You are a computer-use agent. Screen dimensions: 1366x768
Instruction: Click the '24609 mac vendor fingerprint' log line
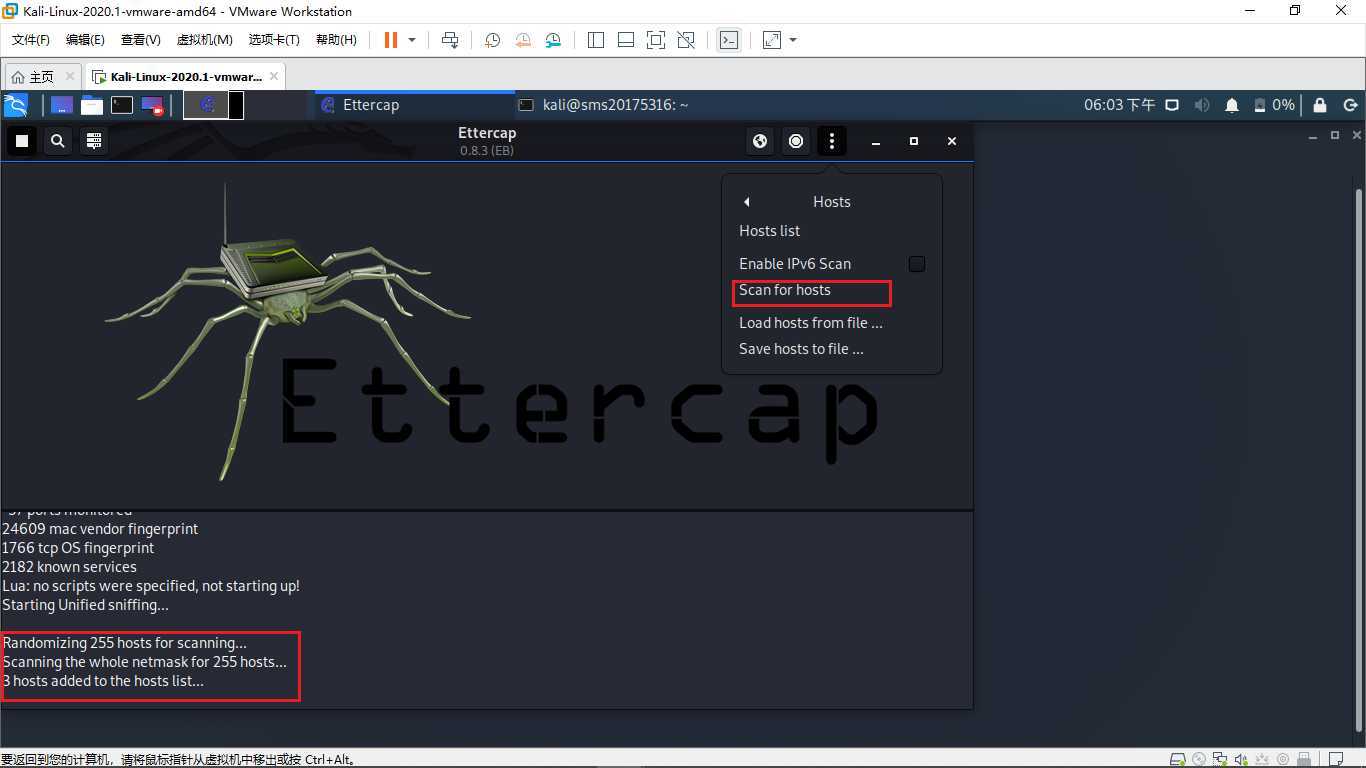[x=100, y=529]
